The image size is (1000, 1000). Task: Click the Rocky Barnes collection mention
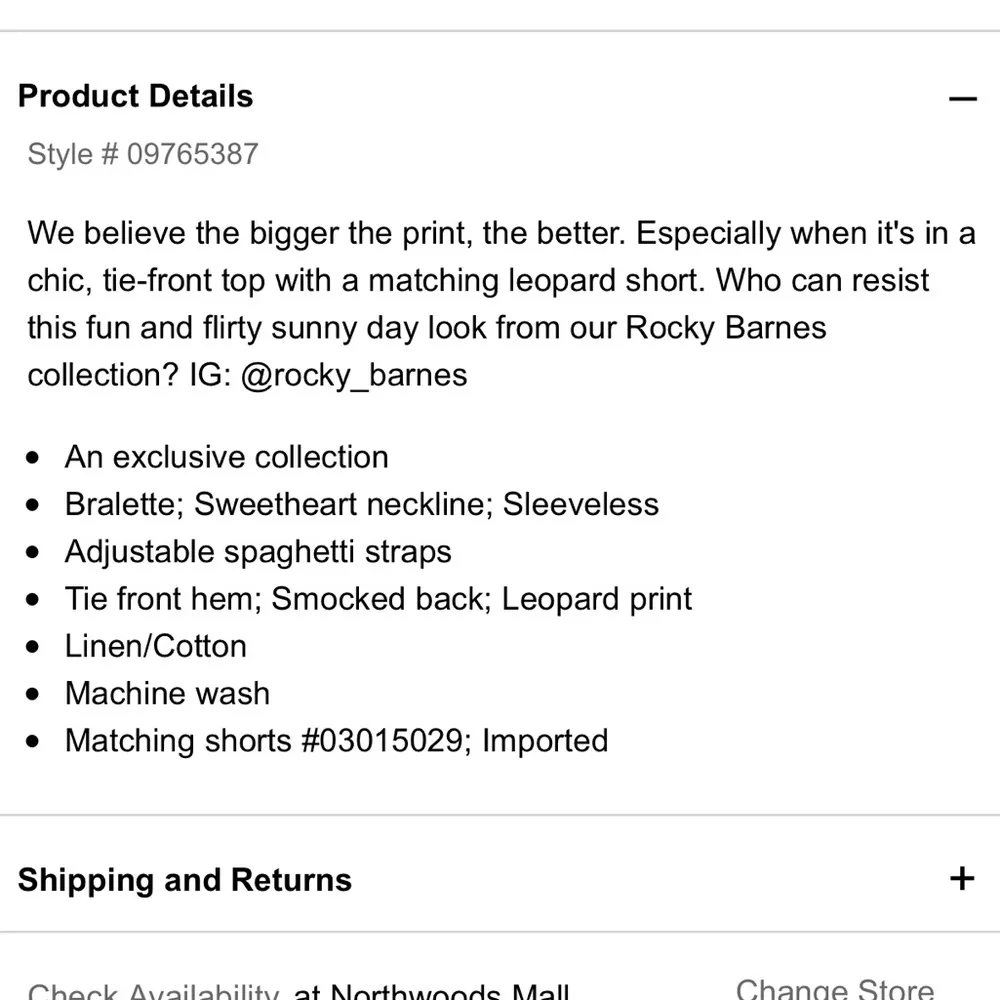click(x=726, y=328)
